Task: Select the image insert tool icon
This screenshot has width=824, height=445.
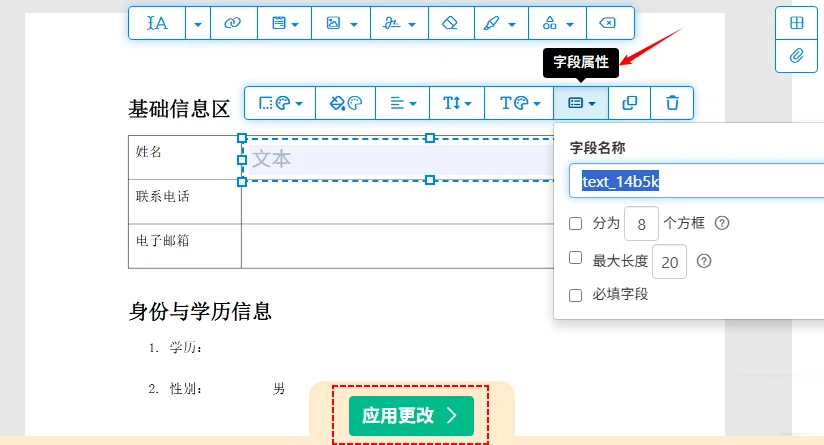Action: pyautogui.click(x=333, y=23)
